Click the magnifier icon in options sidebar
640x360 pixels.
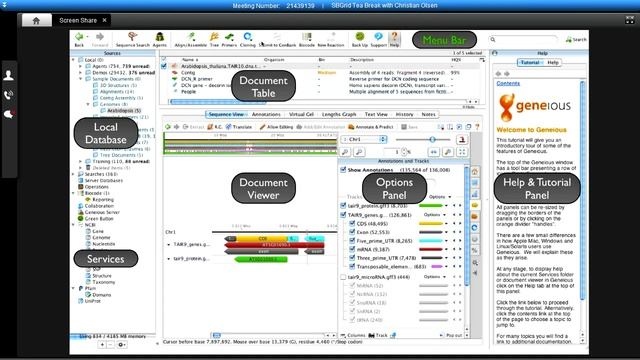pos(475,262)
